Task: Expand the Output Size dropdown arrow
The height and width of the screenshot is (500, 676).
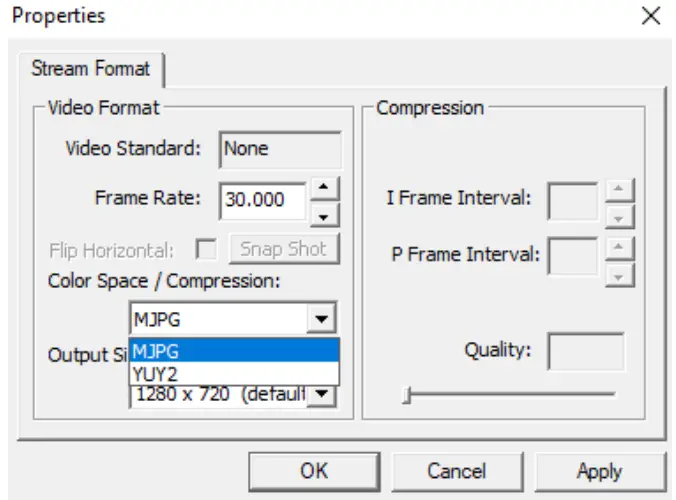Action: pos(322,394)
